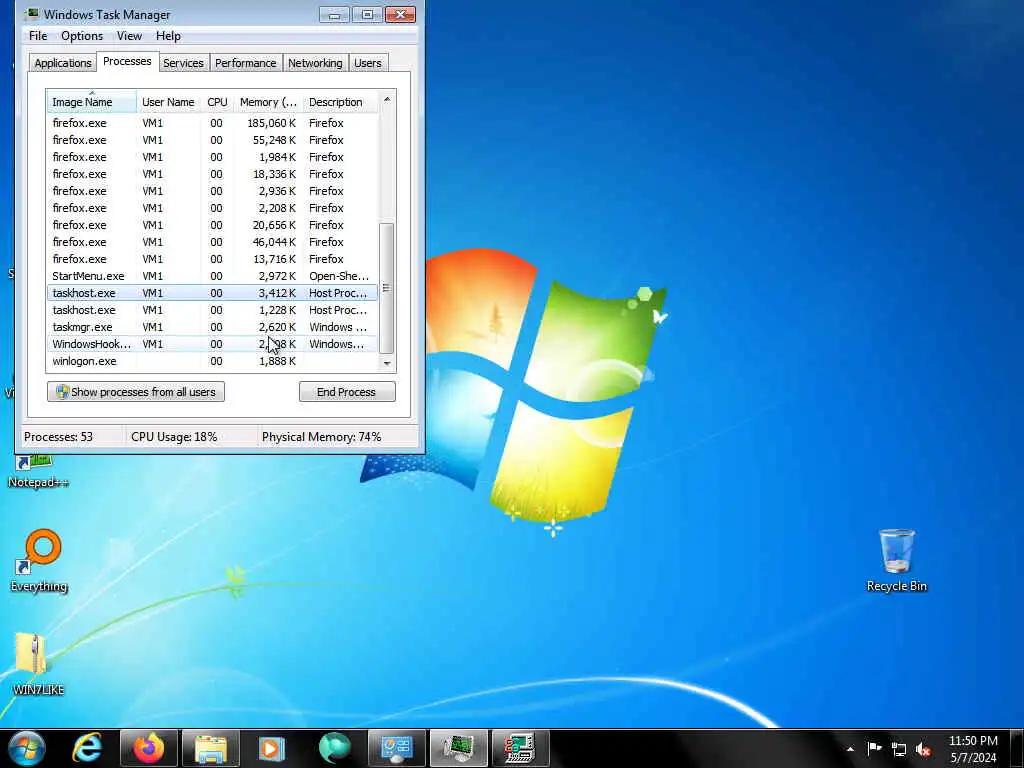
Task: Select the firefox.exe row using 2,936 K
Action: (213, 191)
